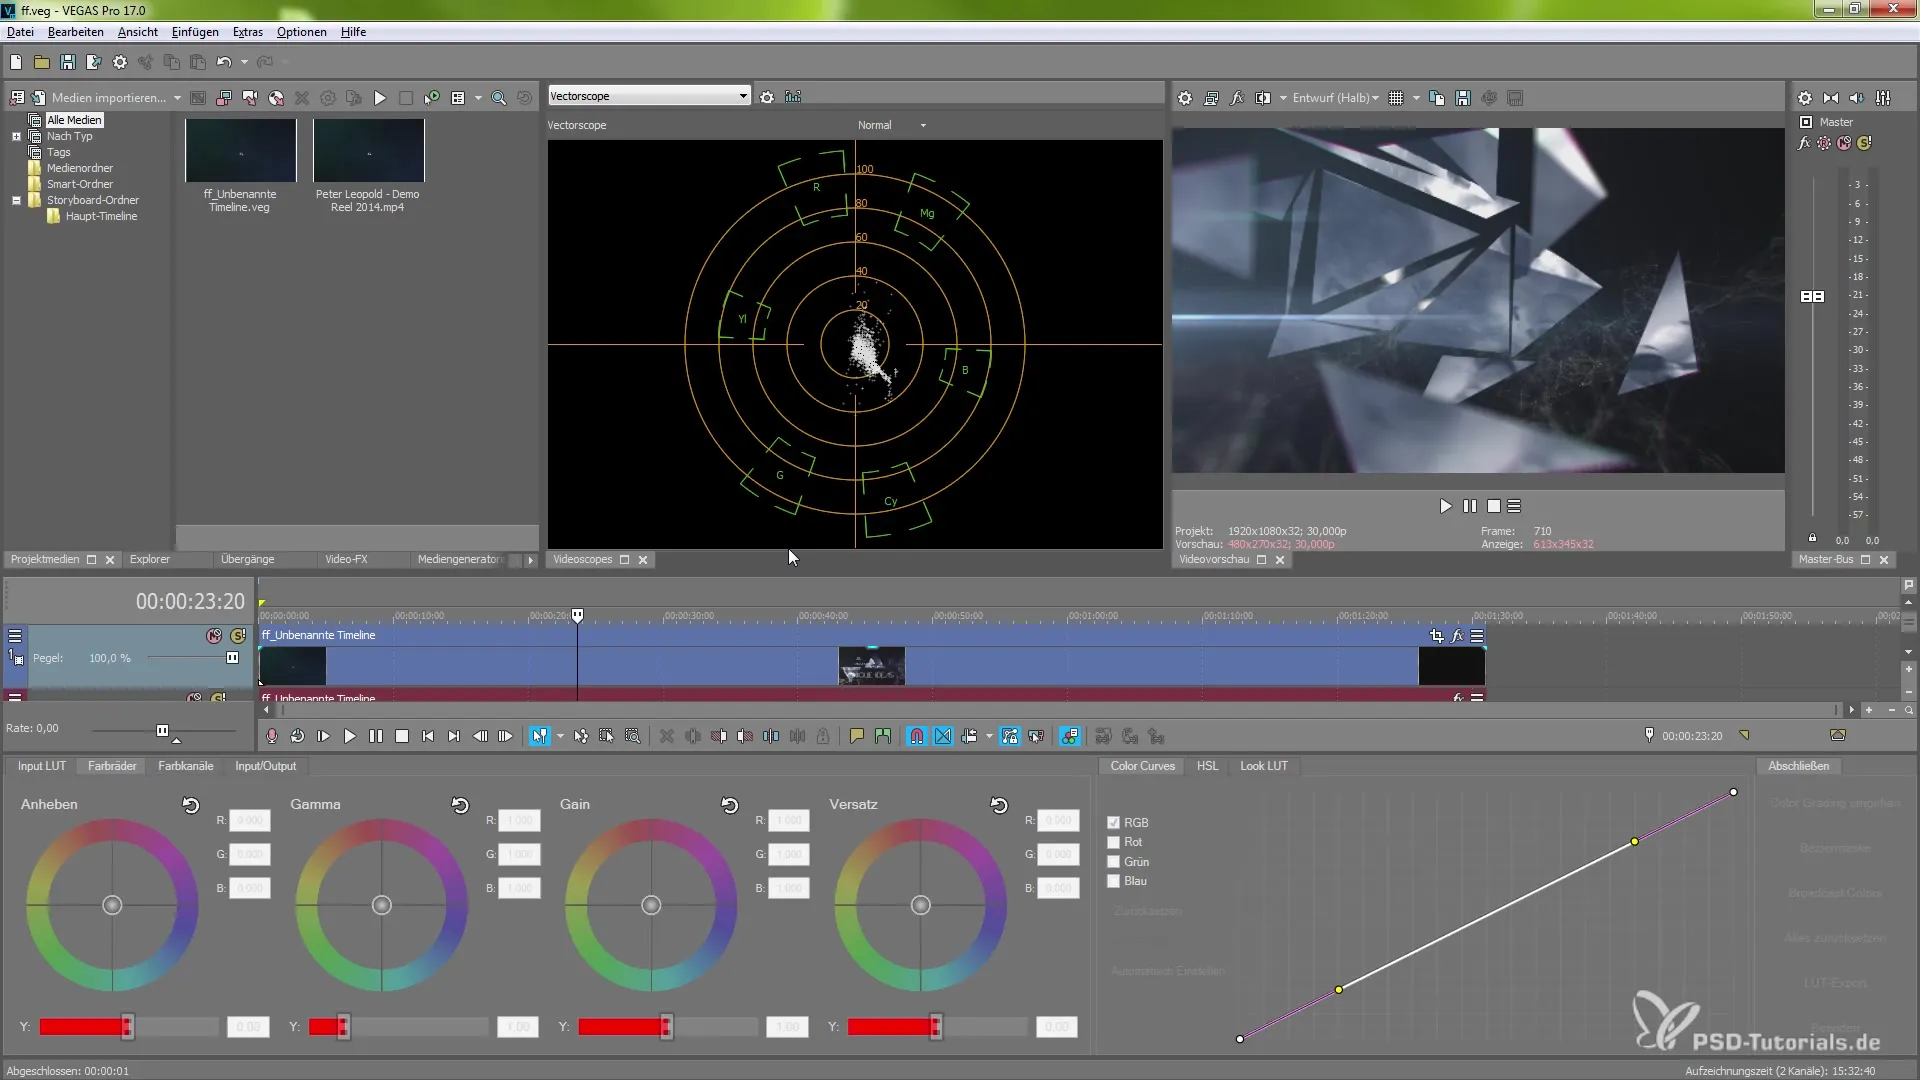Open overlays grid dropdown arrow in preview

pos(1416,98)
